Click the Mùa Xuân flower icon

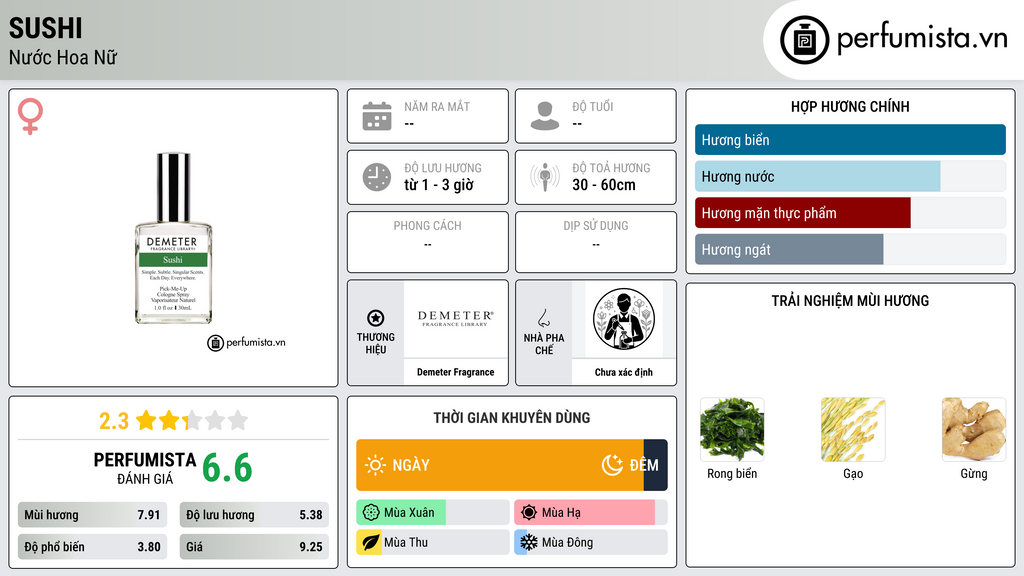(x=371, y=513)
